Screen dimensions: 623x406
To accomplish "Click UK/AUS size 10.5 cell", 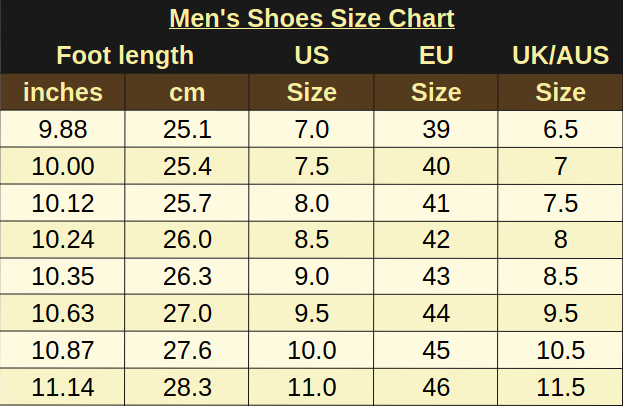I will coord(560,350).
